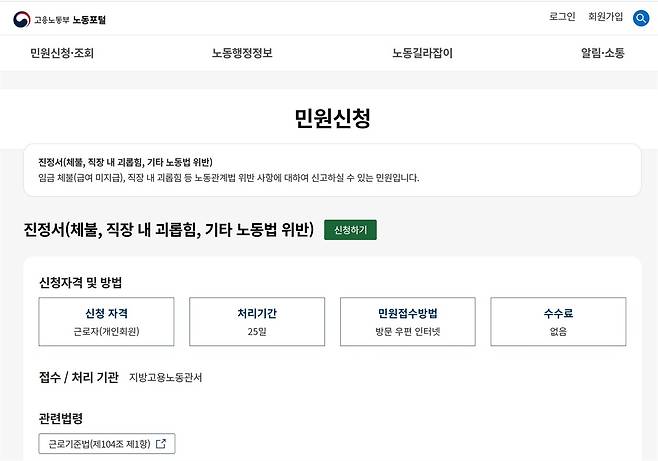Go to the 알림·소통 menu
658x461 pixels.
(602, 53)
